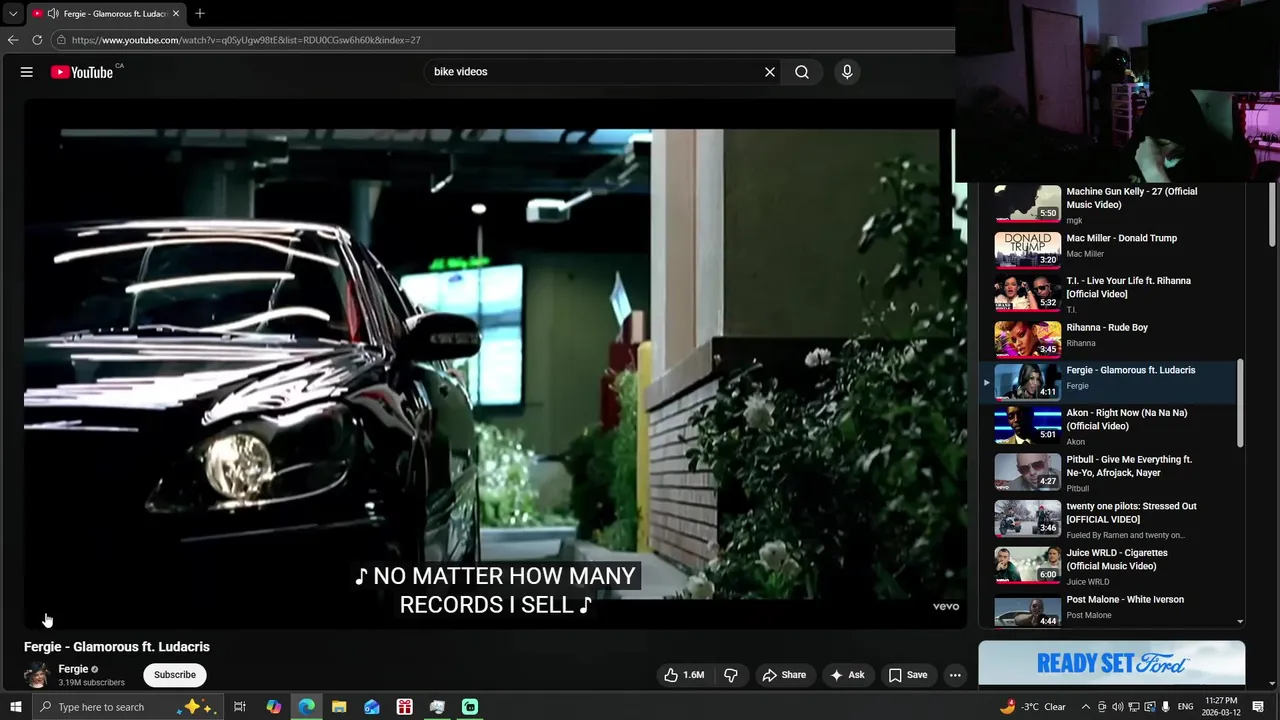Select T.I. - Live Your Life ft. Rihanna

(1110, 293)
